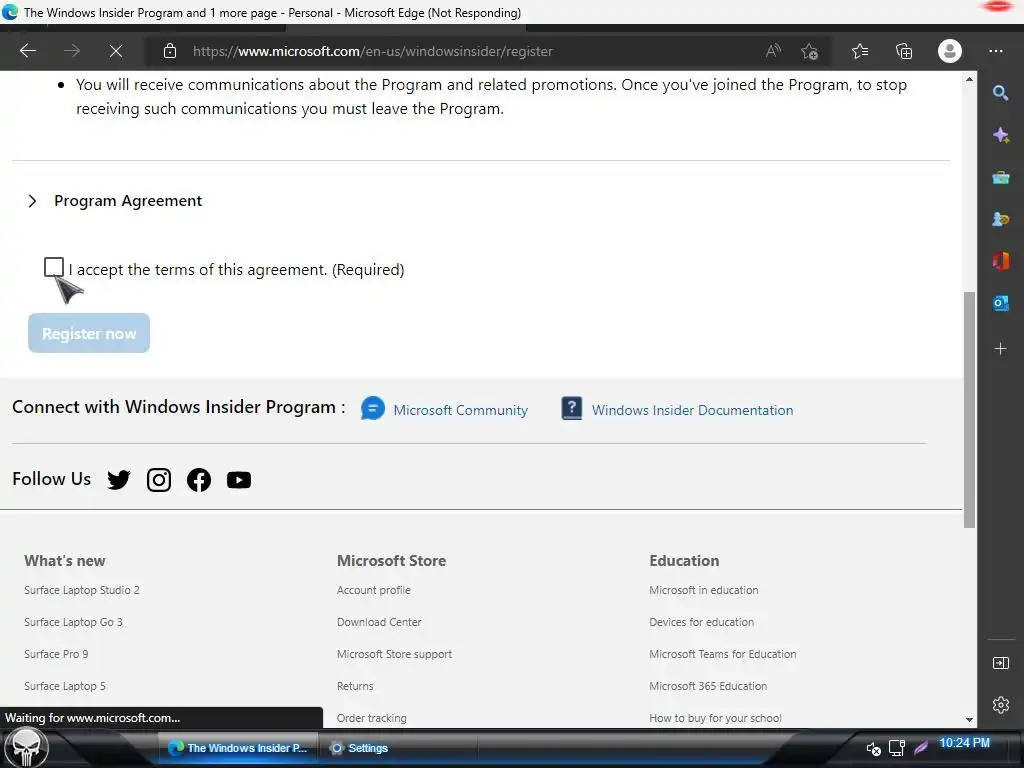Switch to The Windows Insider P... taskbar button
This screenshot has height=768, width=1024.
tap(238, 748)
